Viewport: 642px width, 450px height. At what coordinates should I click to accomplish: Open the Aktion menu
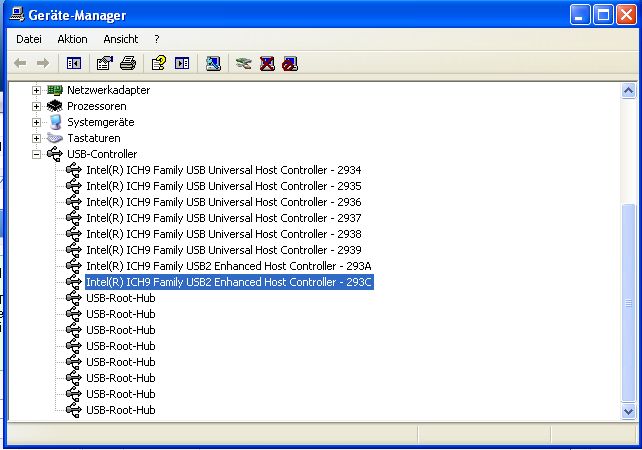(72, 39)
